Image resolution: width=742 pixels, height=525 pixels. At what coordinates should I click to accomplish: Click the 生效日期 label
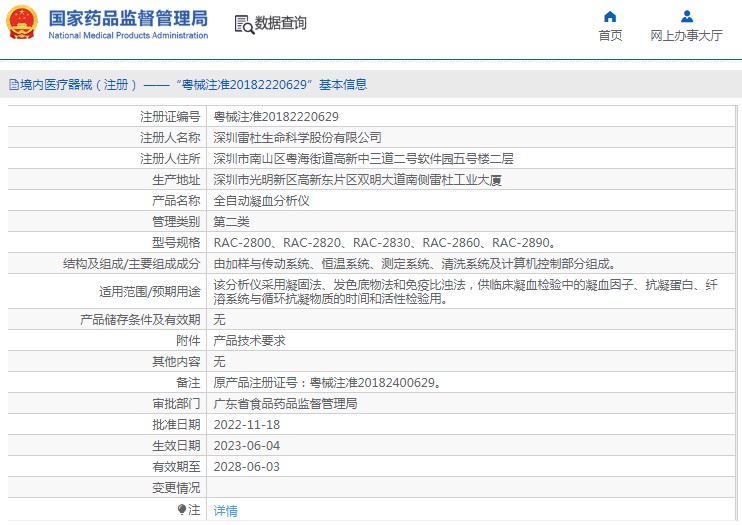point(176,445)
